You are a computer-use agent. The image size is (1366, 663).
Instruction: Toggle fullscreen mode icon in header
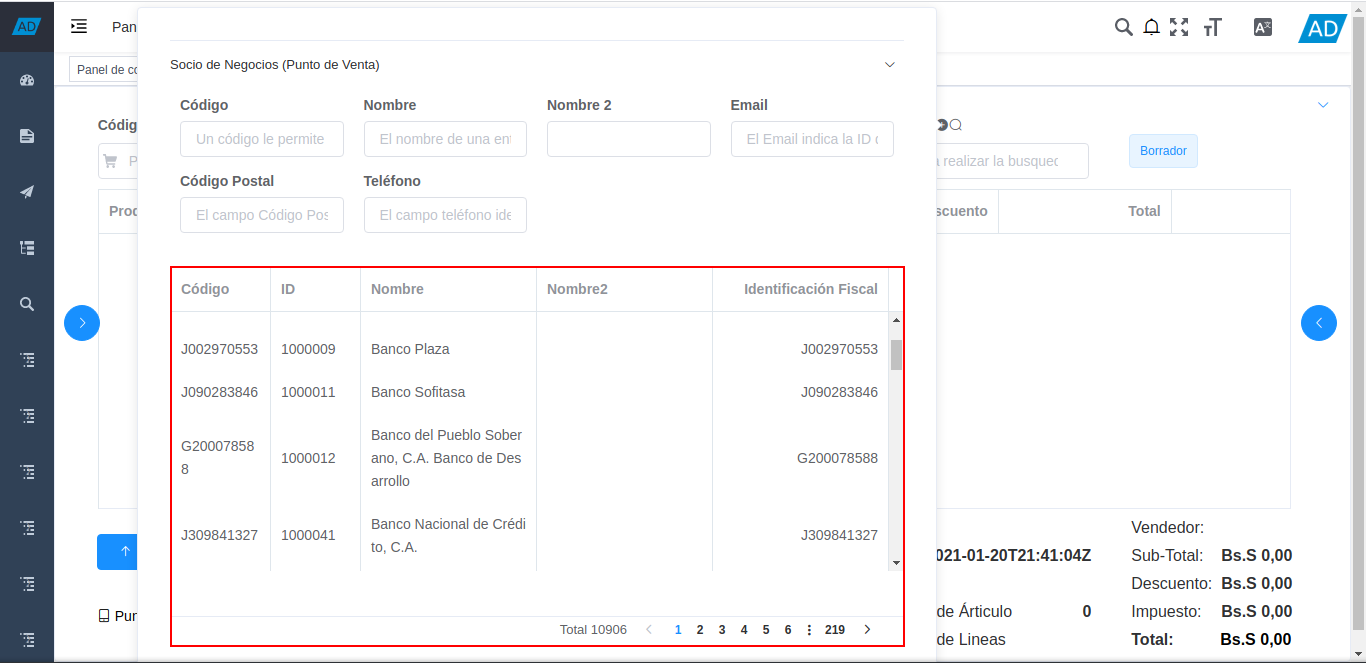1179,27
